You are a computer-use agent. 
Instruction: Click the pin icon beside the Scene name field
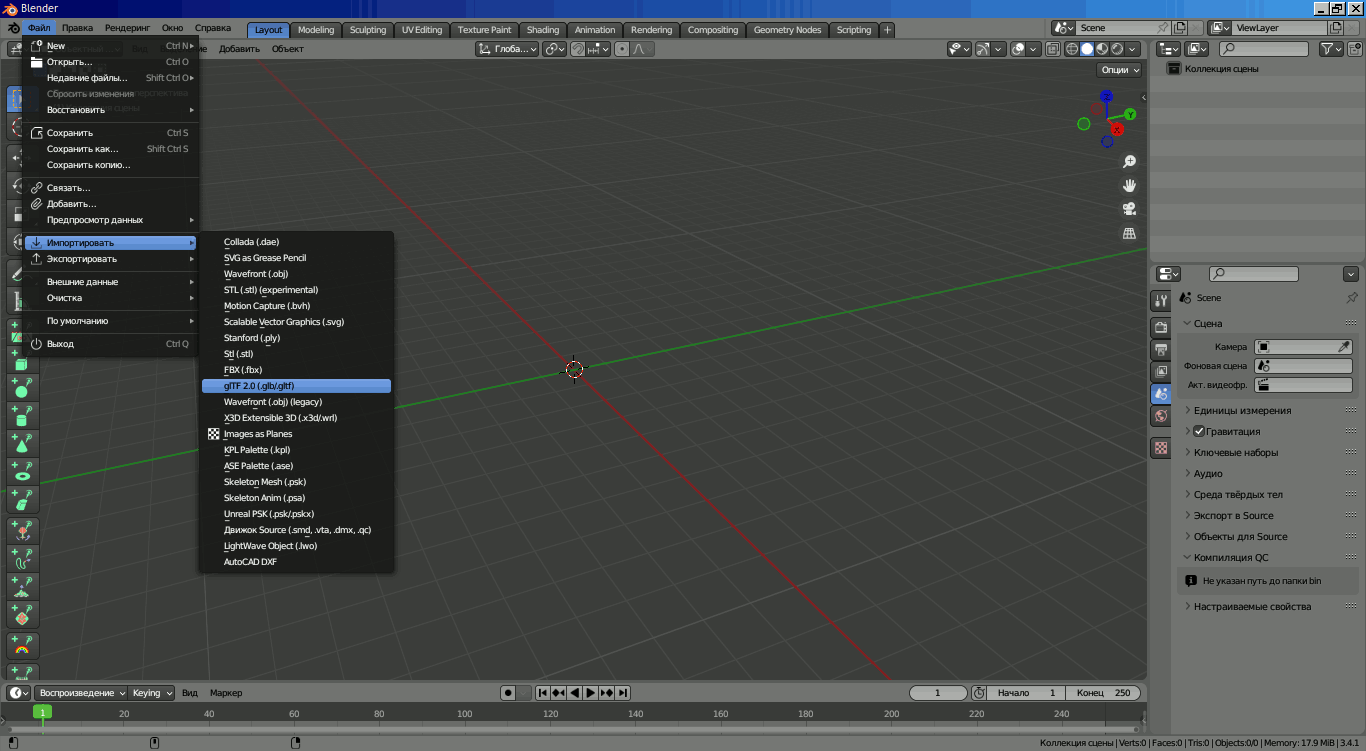tap(1162, 28)
